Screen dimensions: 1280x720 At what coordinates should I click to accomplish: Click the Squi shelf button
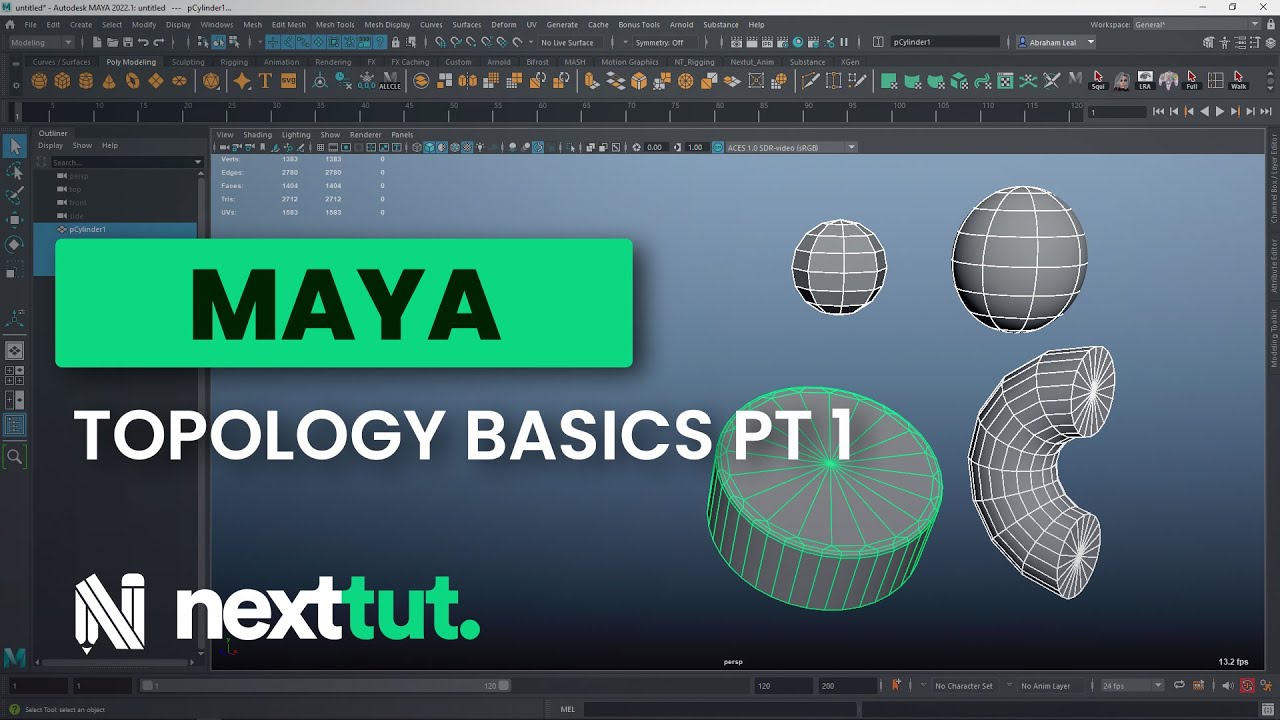[x=1098, y=81]
